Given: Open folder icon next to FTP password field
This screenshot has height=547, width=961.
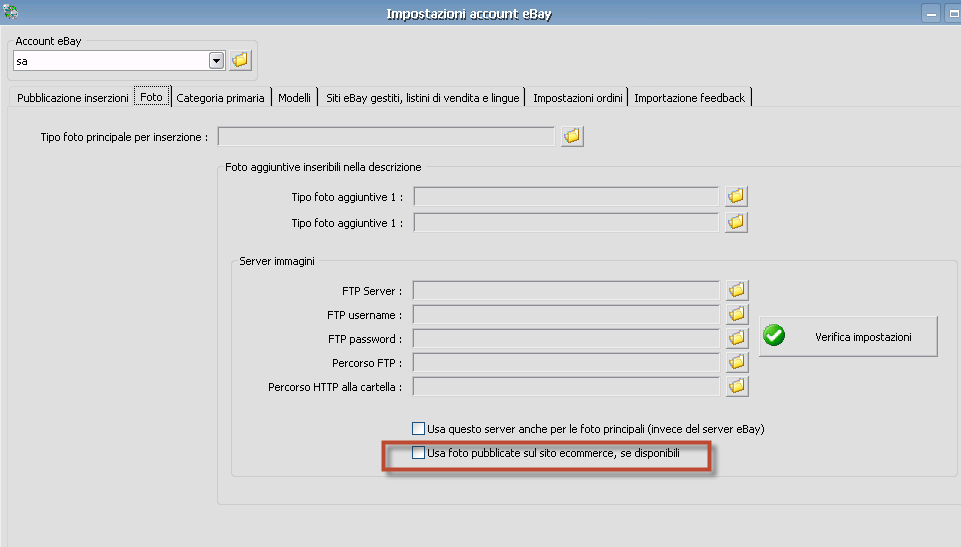Looking at the screenshot, I should point(737,338).
